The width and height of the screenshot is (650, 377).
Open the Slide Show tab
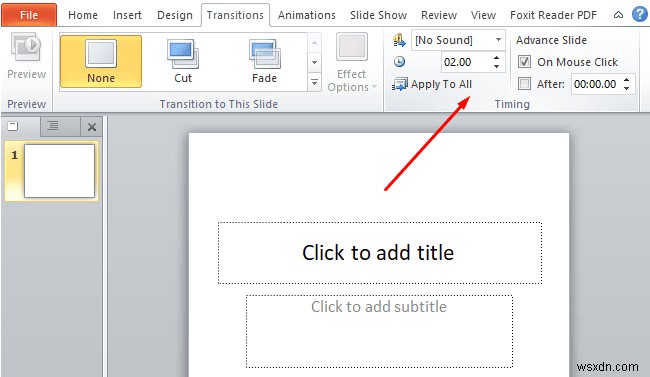pos(378,15)
